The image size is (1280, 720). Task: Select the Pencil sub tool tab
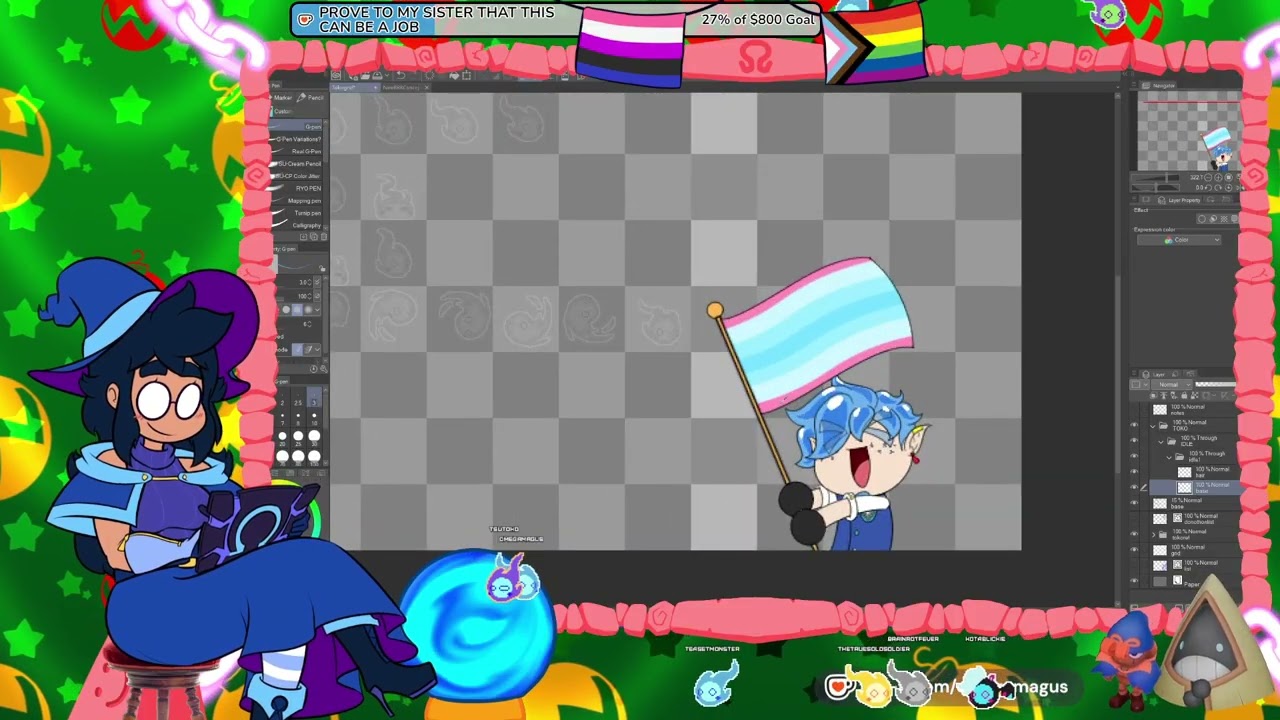click(x=310, y=98)
